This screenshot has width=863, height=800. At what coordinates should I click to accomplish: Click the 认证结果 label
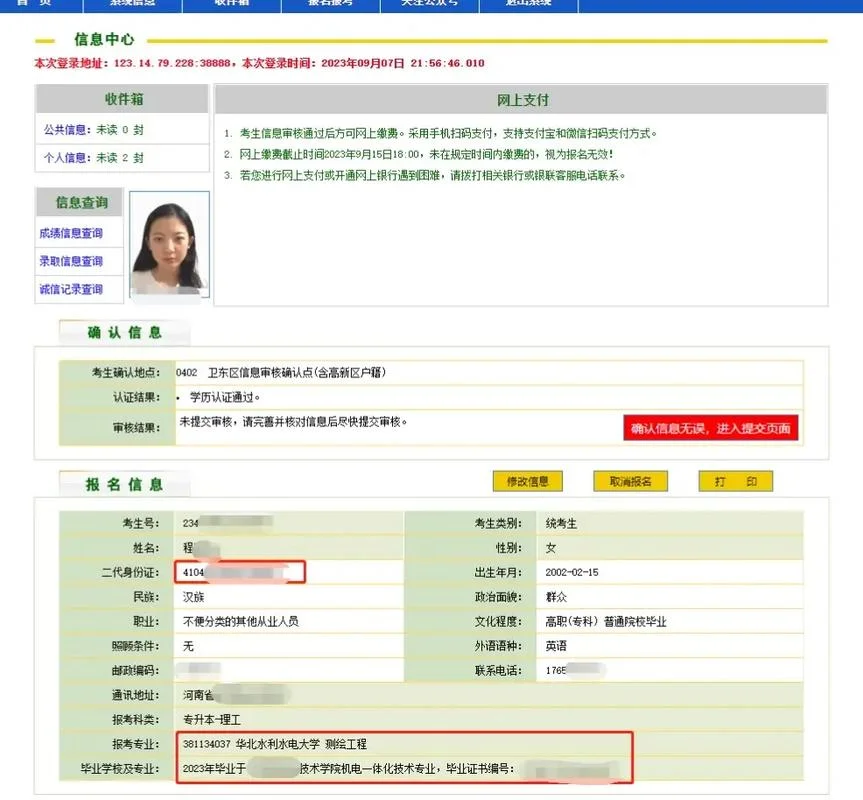136,397
